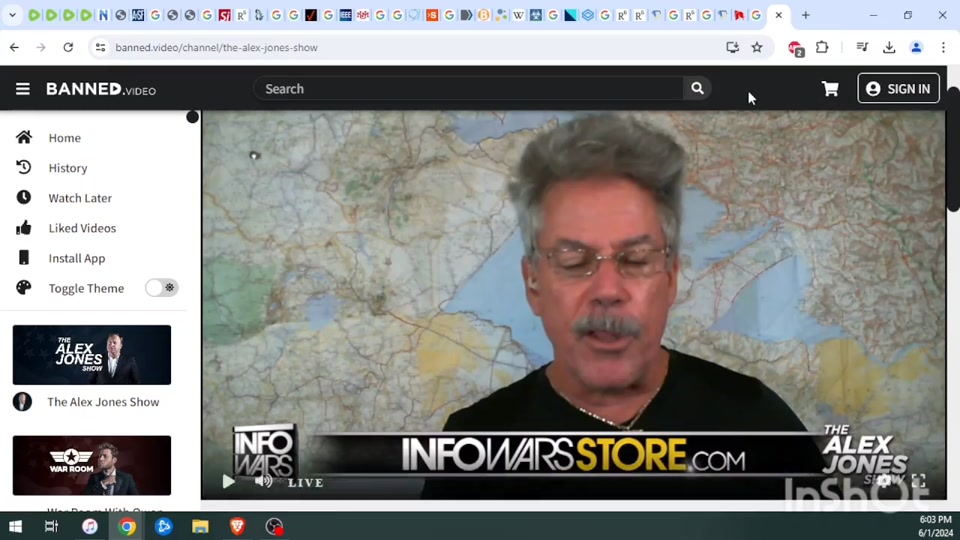The image size is (960, 540).
Task: Open Watch Later in the sidebar
Action: (80, 198)
